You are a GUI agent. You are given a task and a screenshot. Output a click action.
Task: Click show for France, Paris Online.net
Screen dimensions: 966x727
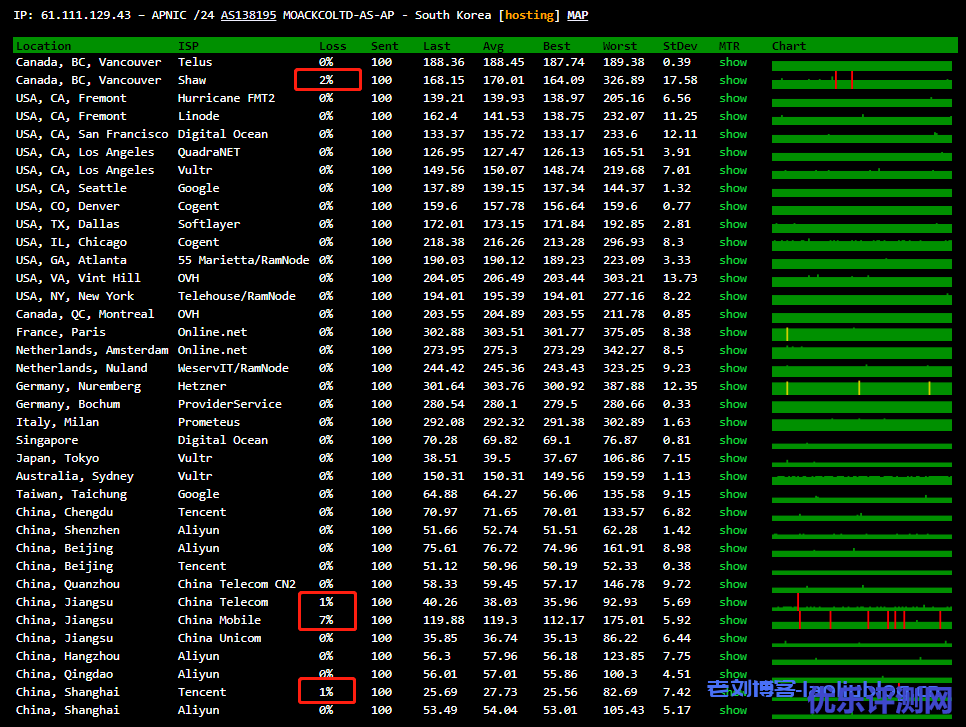point(733,332)
